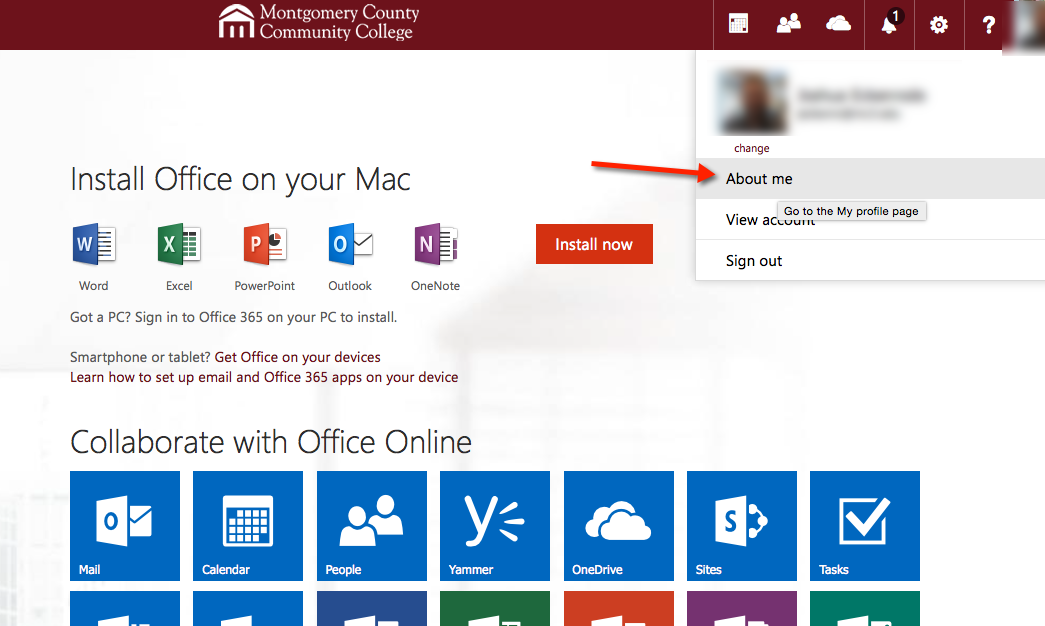Open the Learn how to set up email link
This screenshot has height=626, width=1045.
click(x=264, y=377)
